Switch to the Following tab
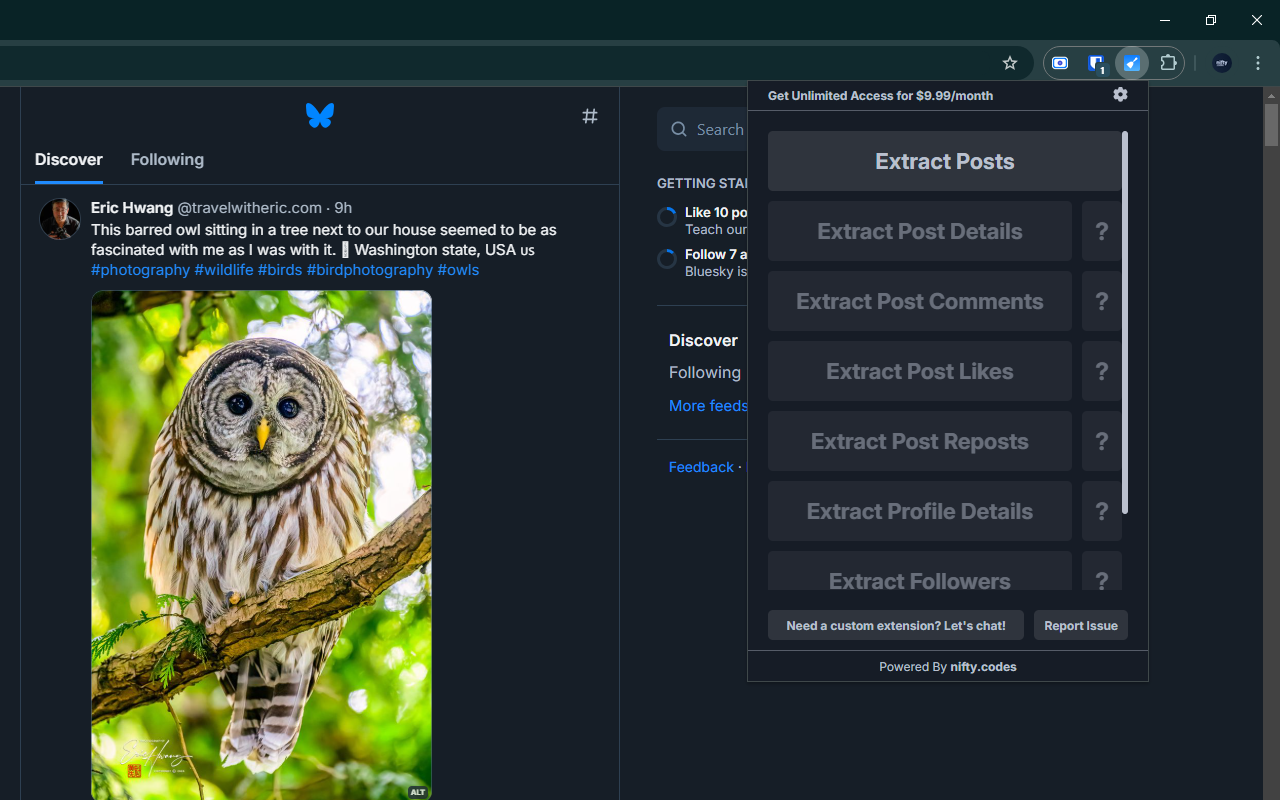 (167, 160)
